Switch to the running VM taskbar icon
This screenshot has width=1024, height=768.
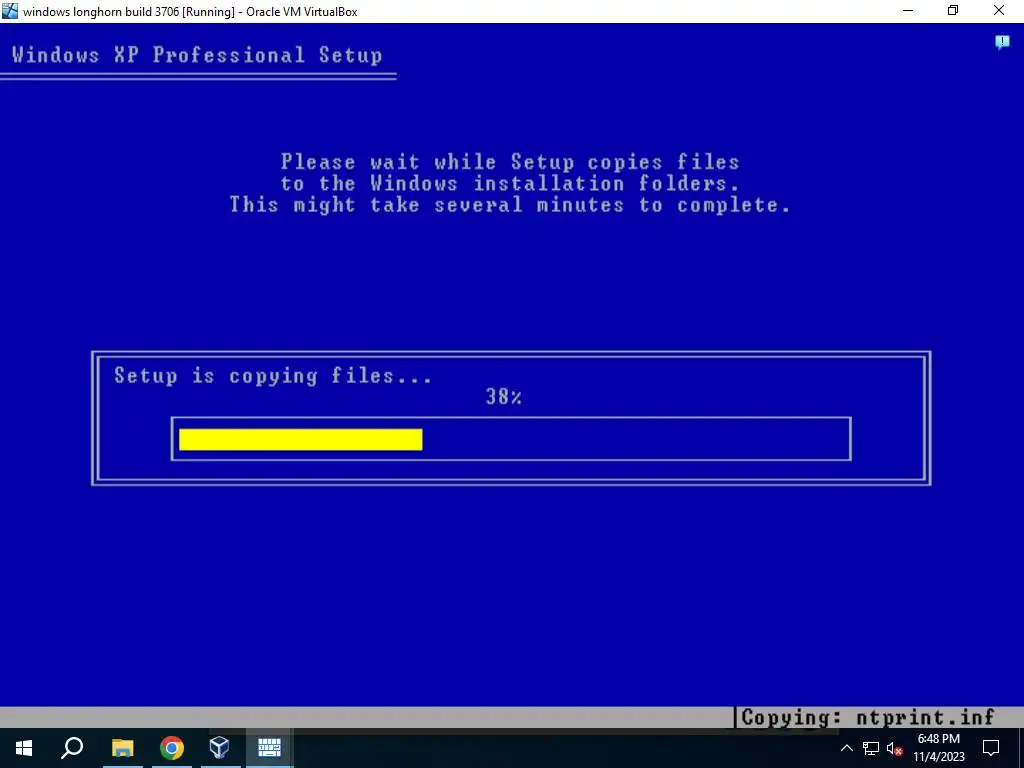(269, 748)
